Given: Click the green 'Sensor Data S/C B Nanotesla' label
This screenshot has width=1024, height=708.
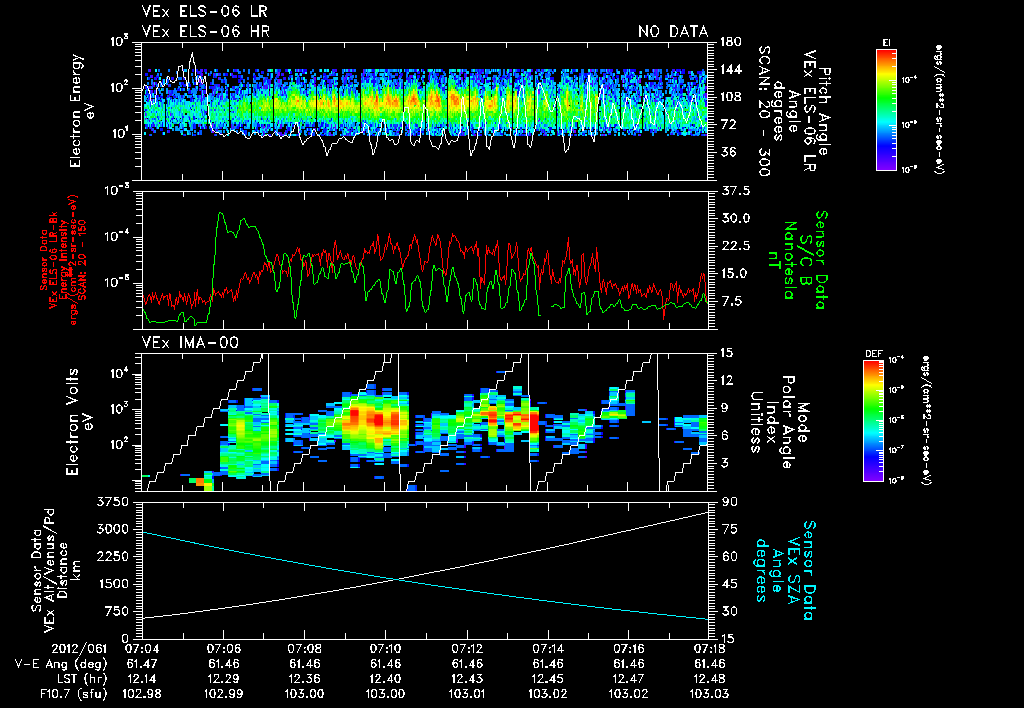Looking at the screenshot, I should tap(797, 260).
